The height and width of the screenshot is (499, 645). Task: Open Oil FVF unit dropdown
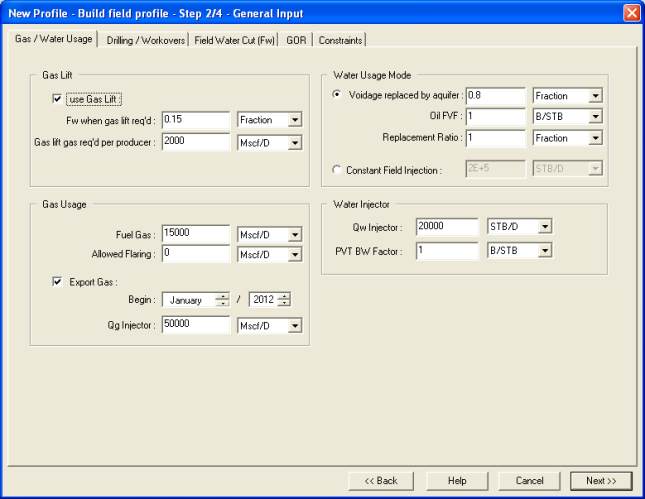coord(595,116)
